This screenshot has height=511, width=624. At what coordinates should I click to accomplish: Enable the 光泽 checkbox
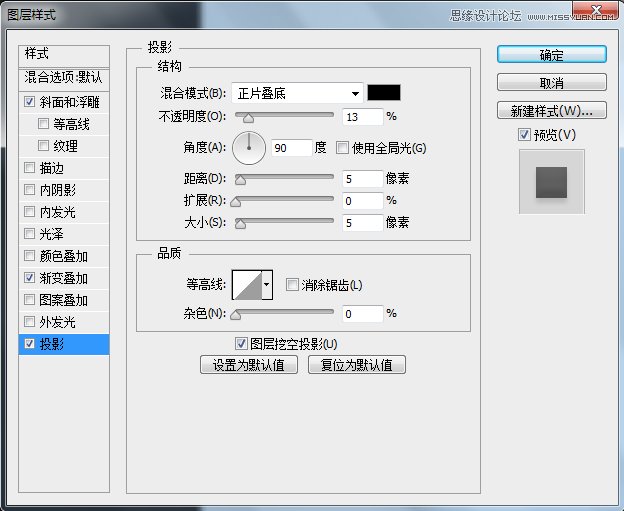[29, 233]
